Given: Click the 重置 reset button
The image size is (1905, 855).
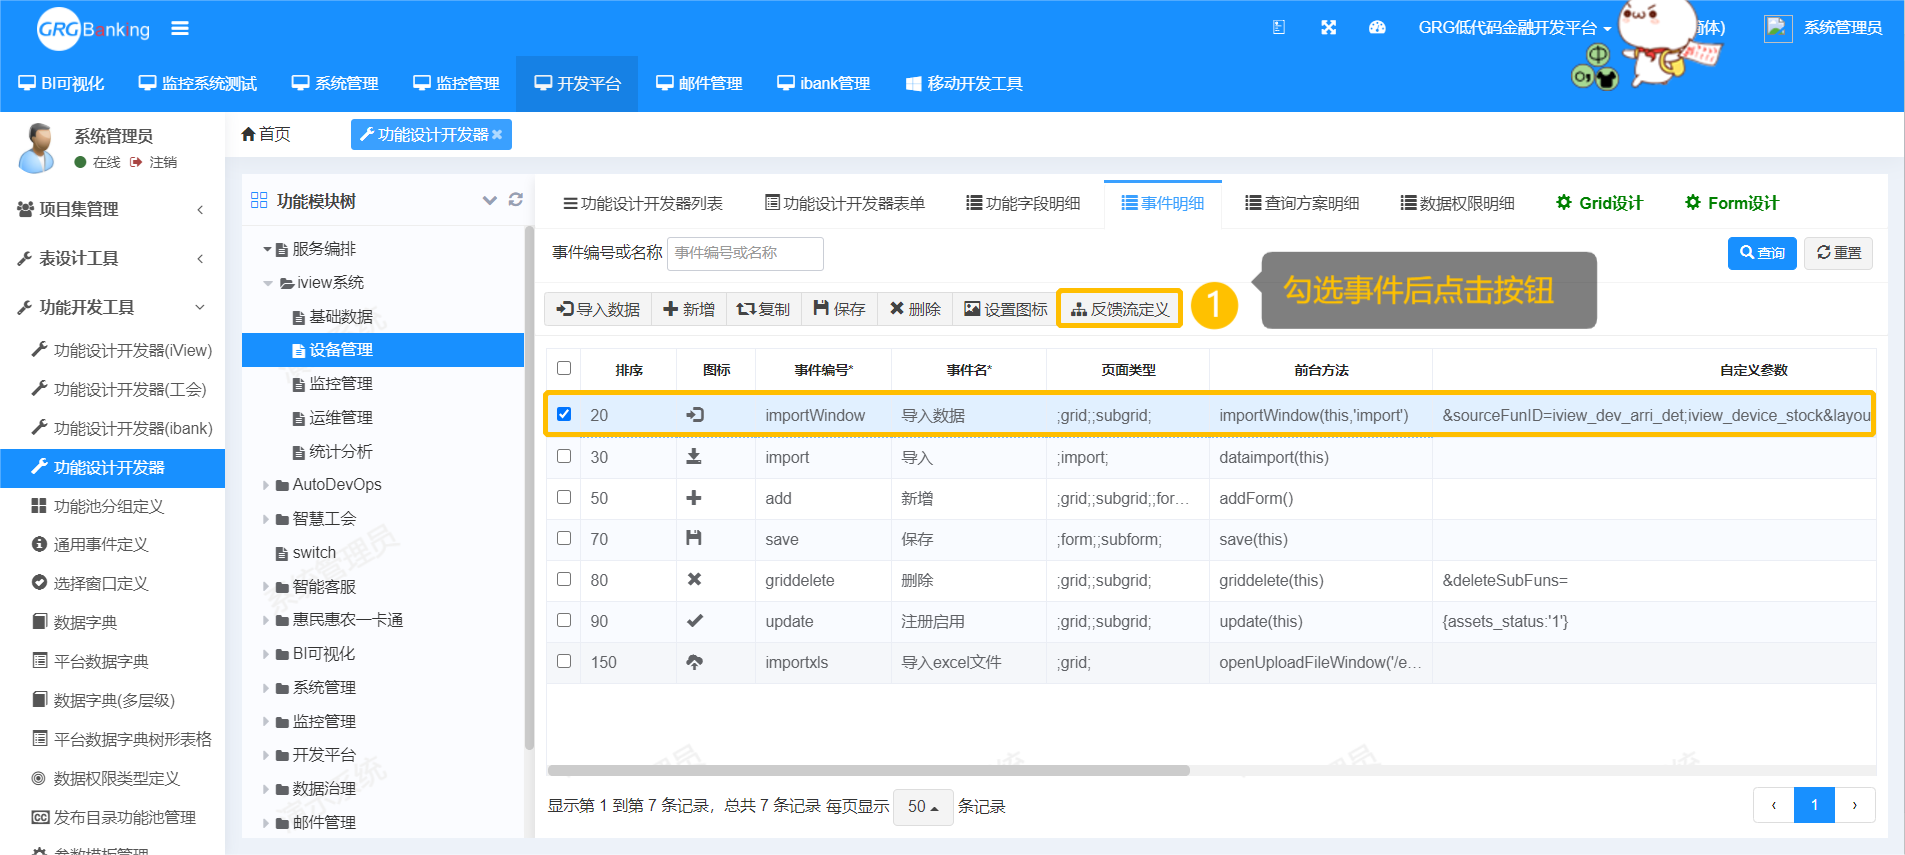Looking at the screenshot, I should 1839,253.
